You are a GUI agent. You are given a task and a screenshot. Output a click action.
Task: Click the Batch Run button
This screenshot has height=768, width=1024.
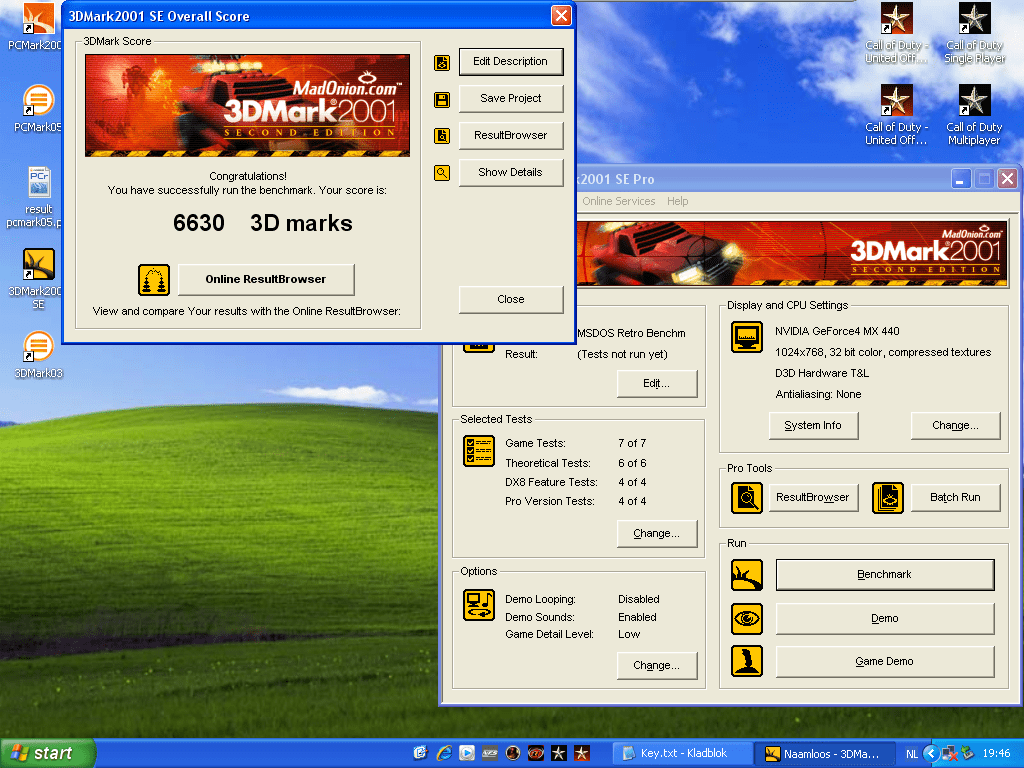pos(955,498)
